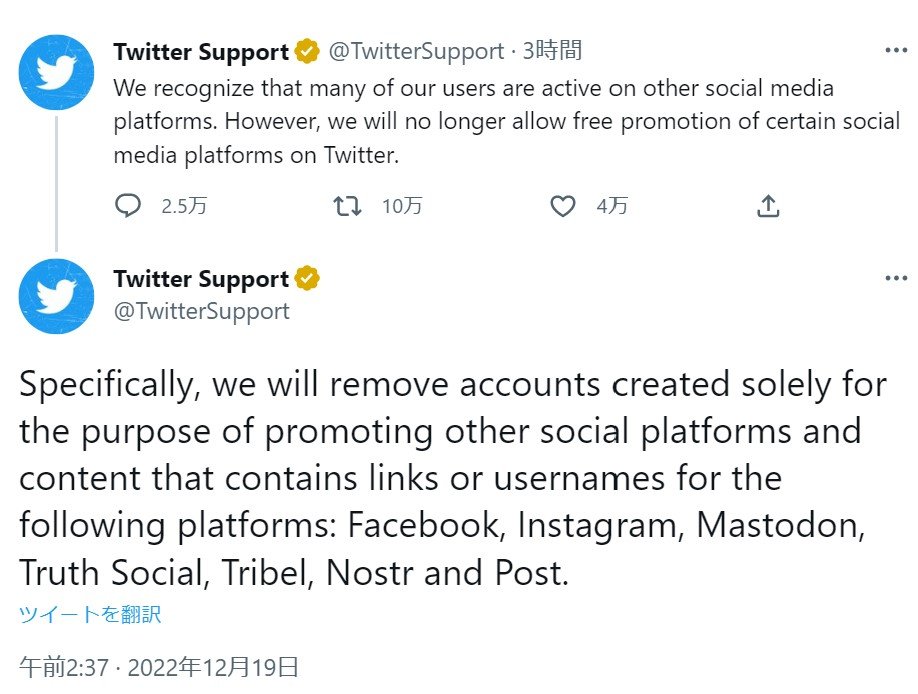Click gold verified badge on top tweet
Screen dimensions: 918x694
coord(307,51)
